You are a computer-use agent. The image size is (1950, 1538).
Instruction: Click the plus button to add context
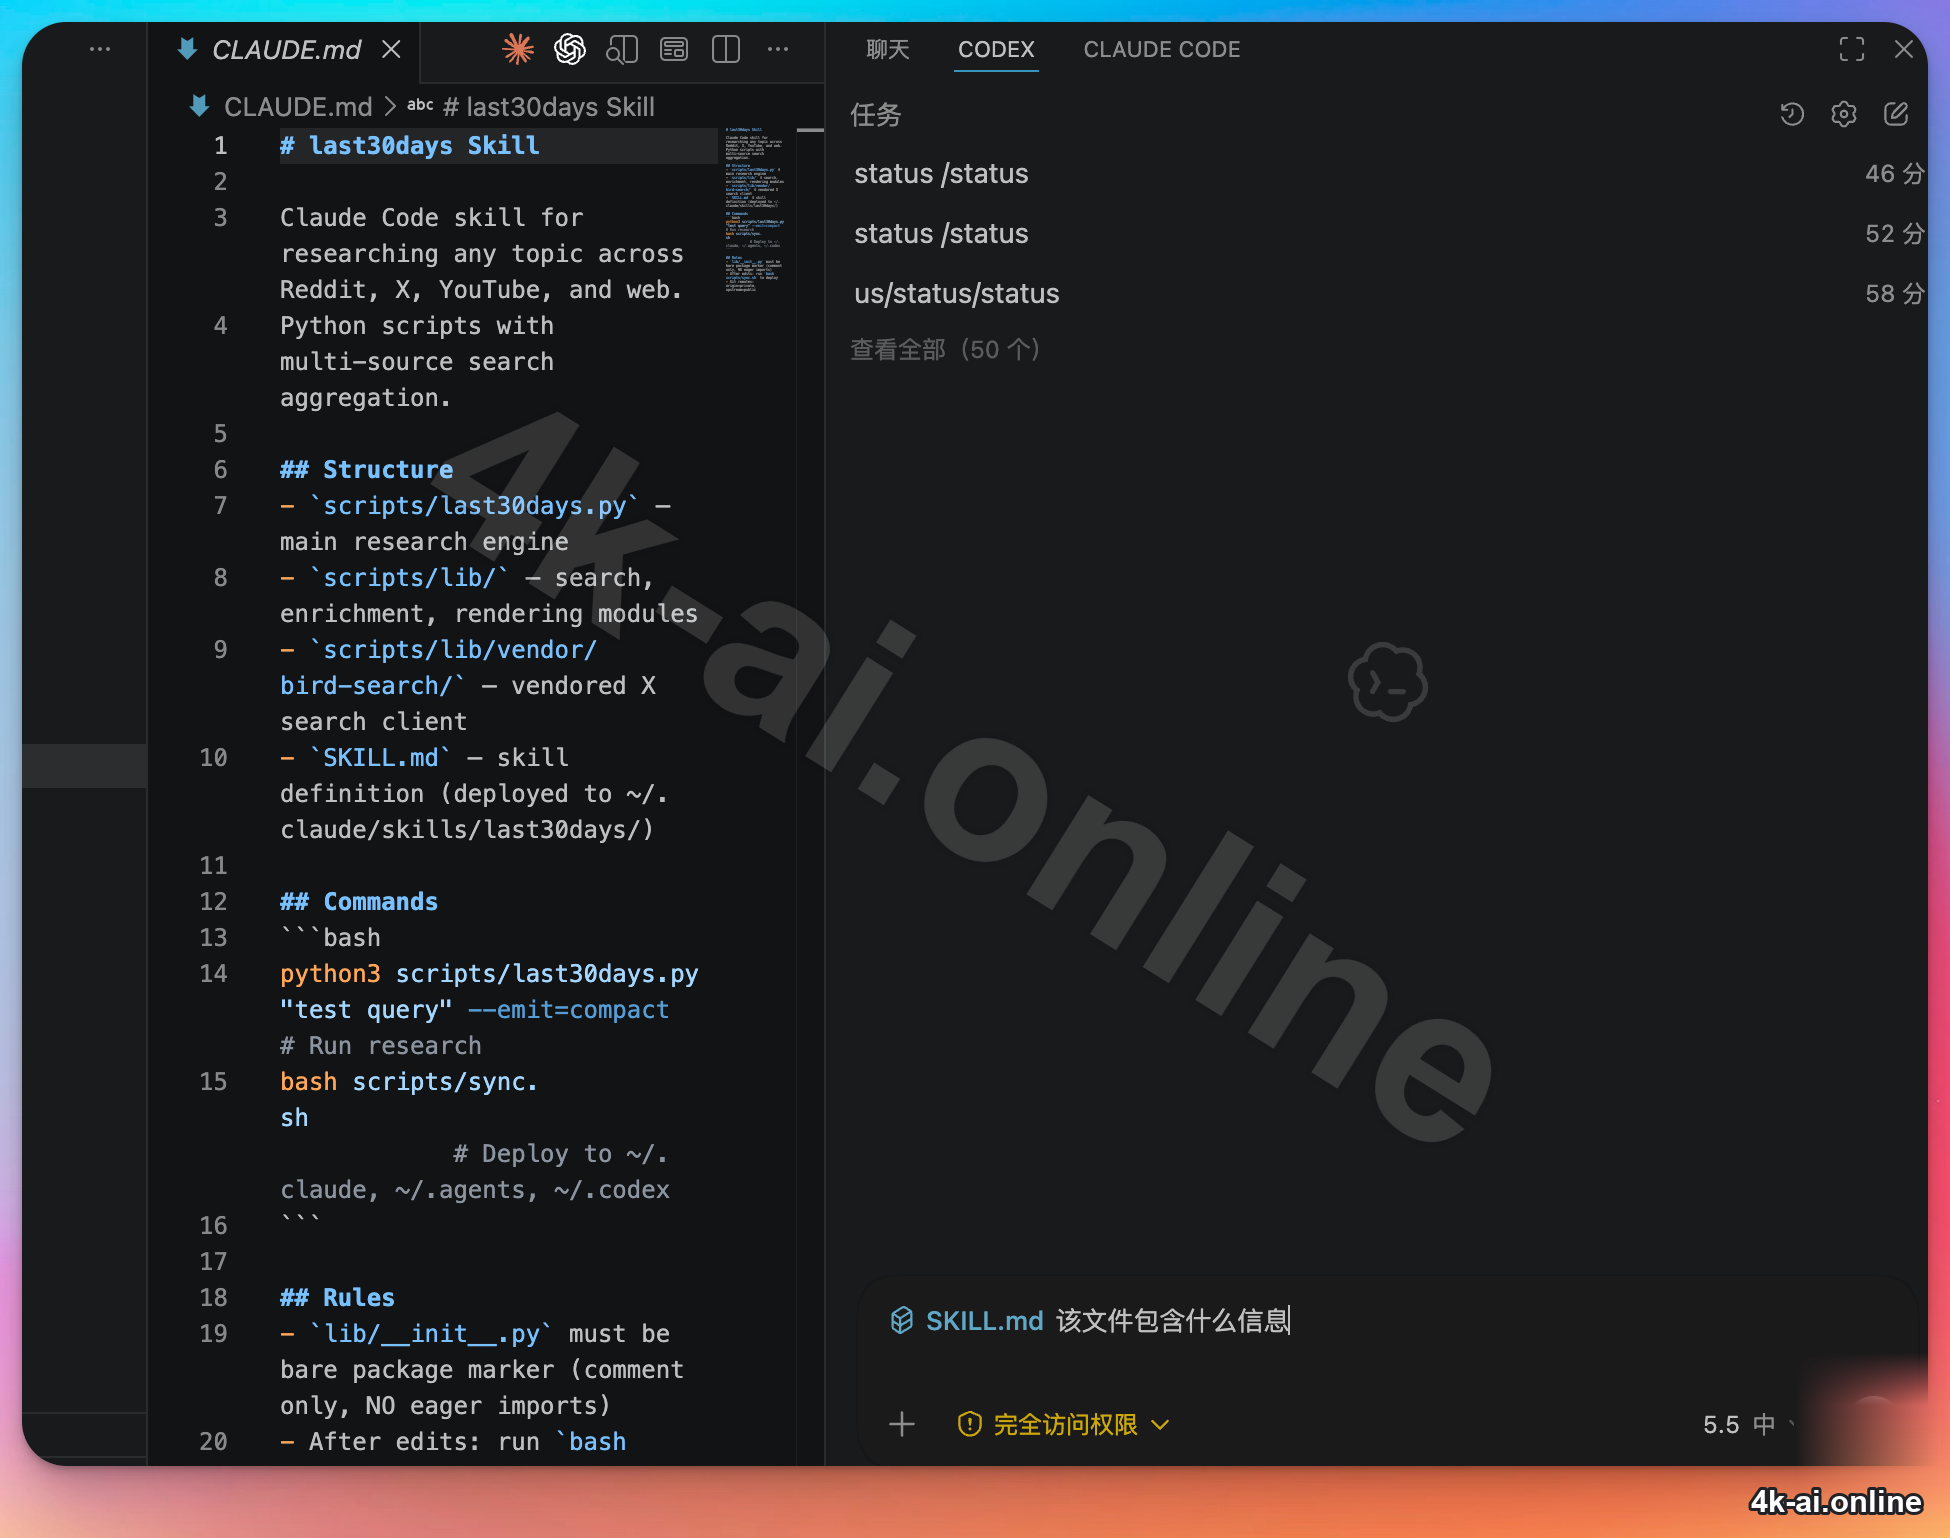coord(902,1424)
